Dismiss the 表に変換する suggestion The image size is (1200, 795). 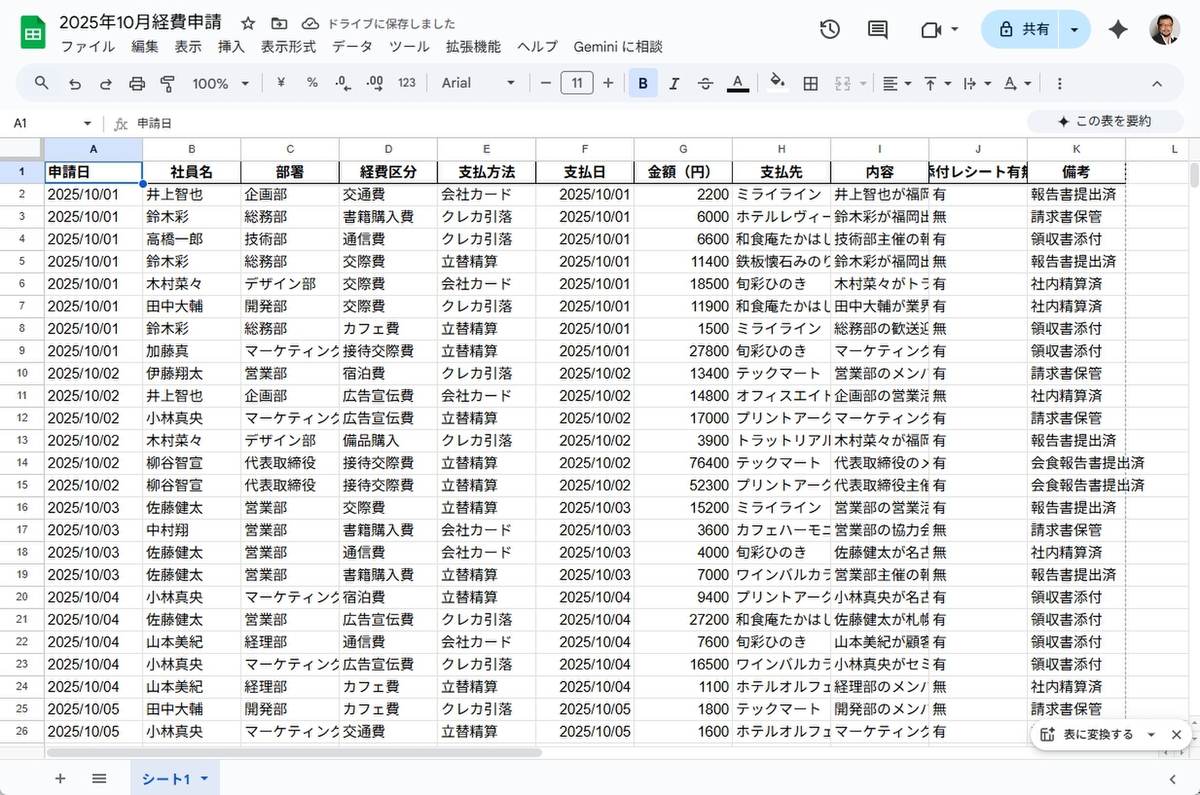click(x=1176, y=734)
